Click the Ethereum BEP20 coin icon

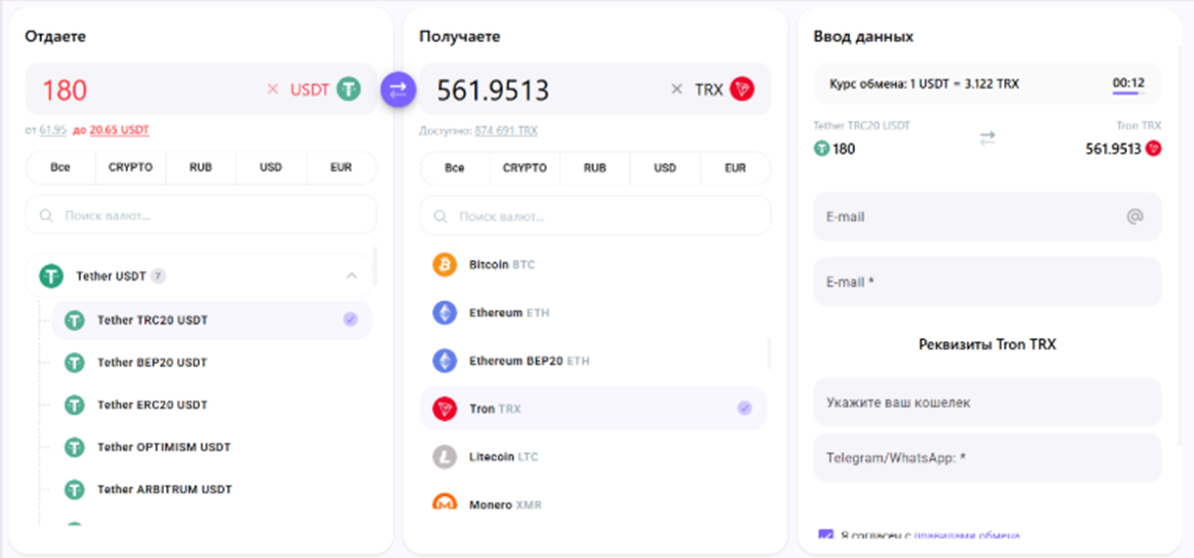click(445, 361)
